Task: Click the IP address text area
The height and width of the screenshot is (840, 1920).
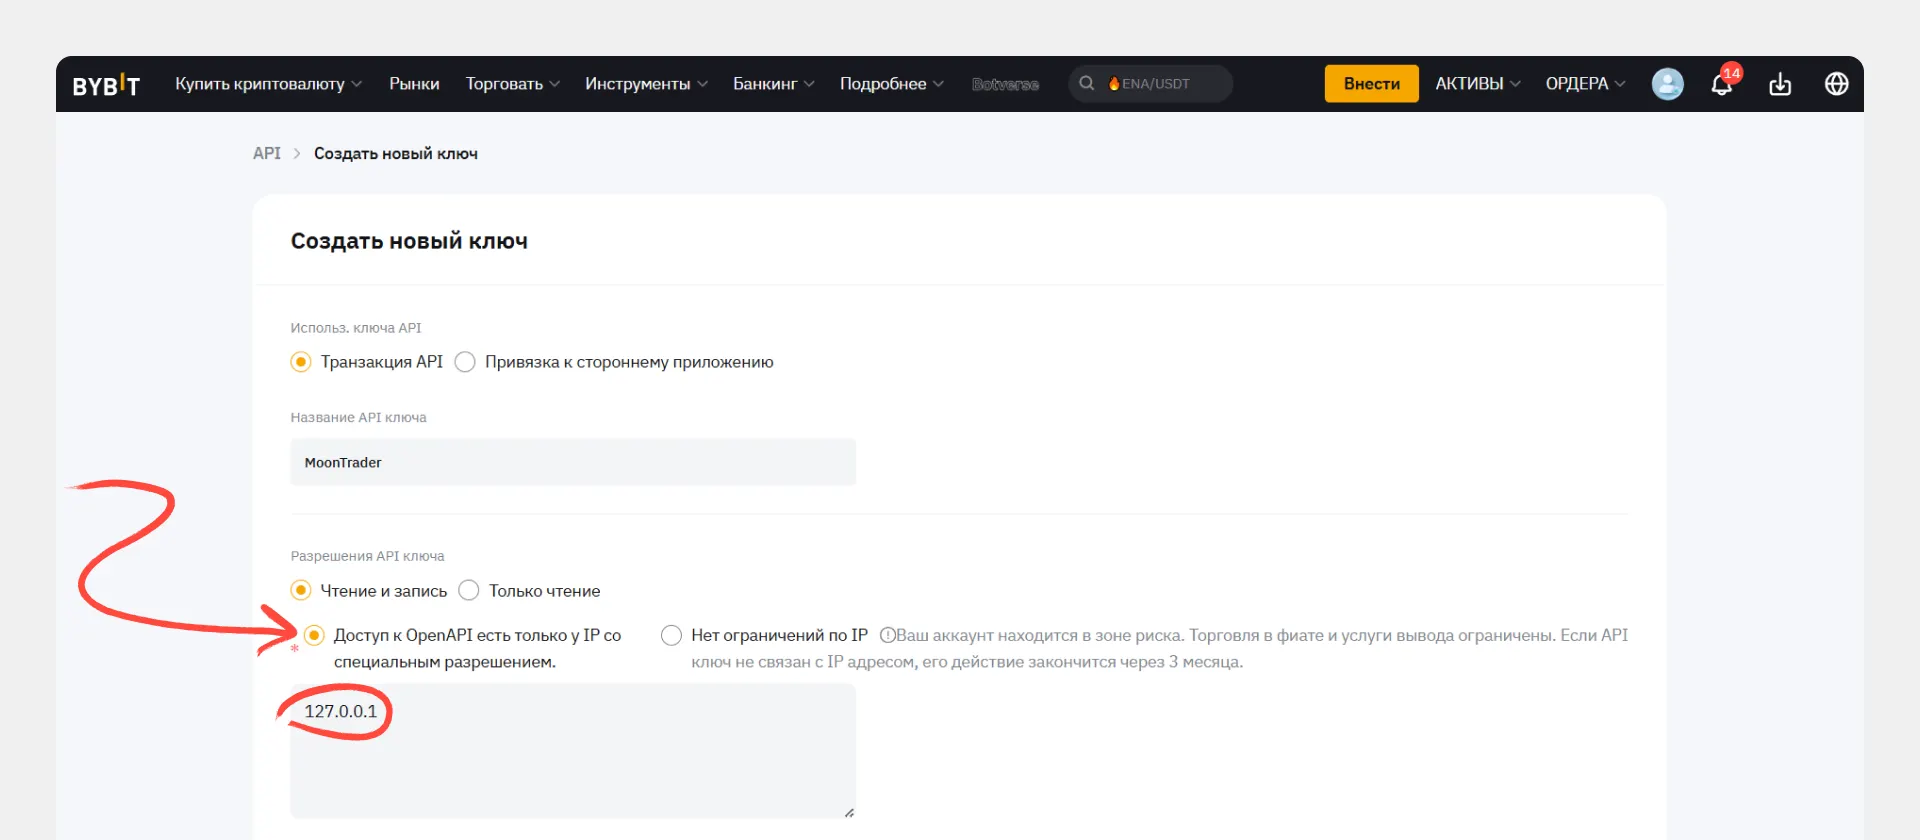Action: click(572, 760)
